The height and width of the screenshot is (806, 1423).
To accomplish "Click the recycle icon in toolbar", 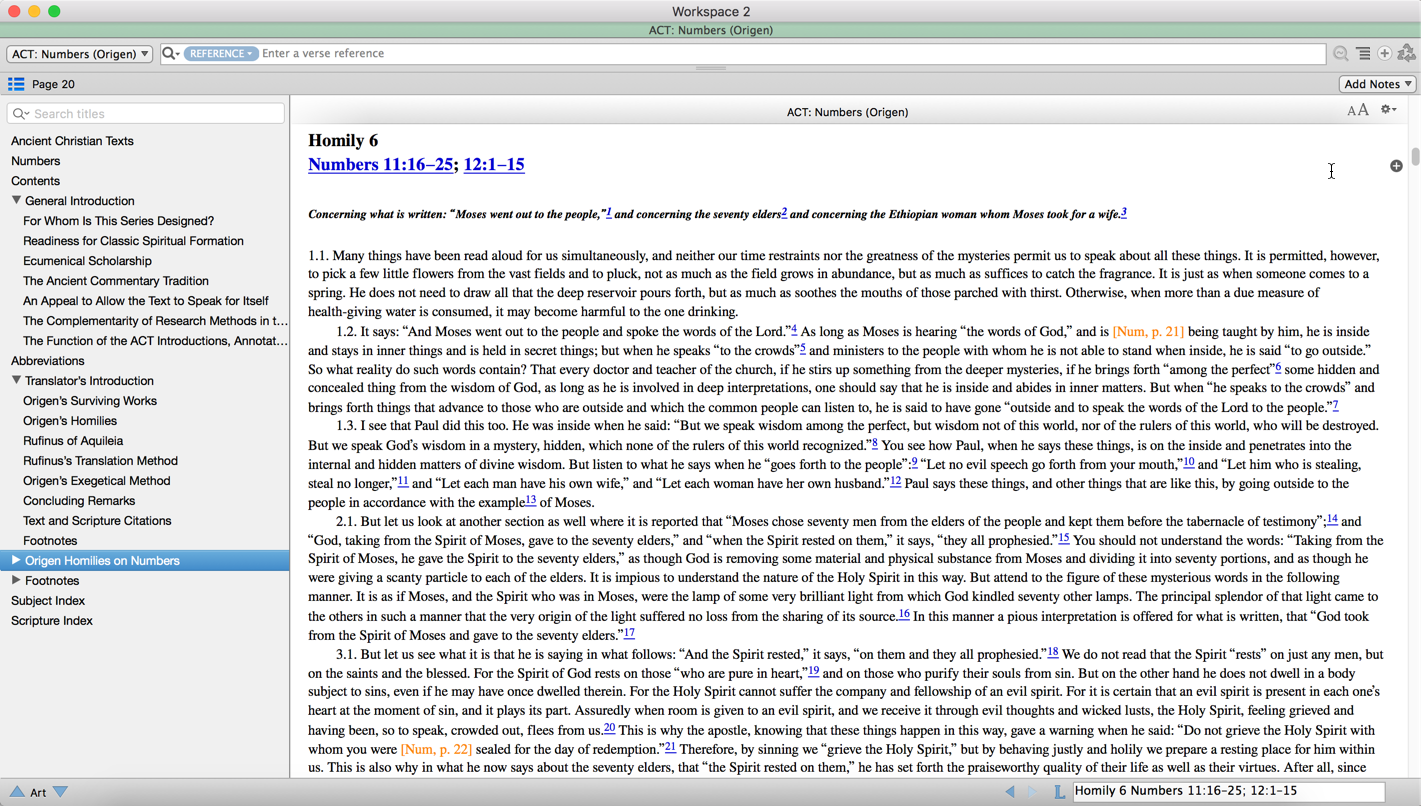I will (1407, 54).
